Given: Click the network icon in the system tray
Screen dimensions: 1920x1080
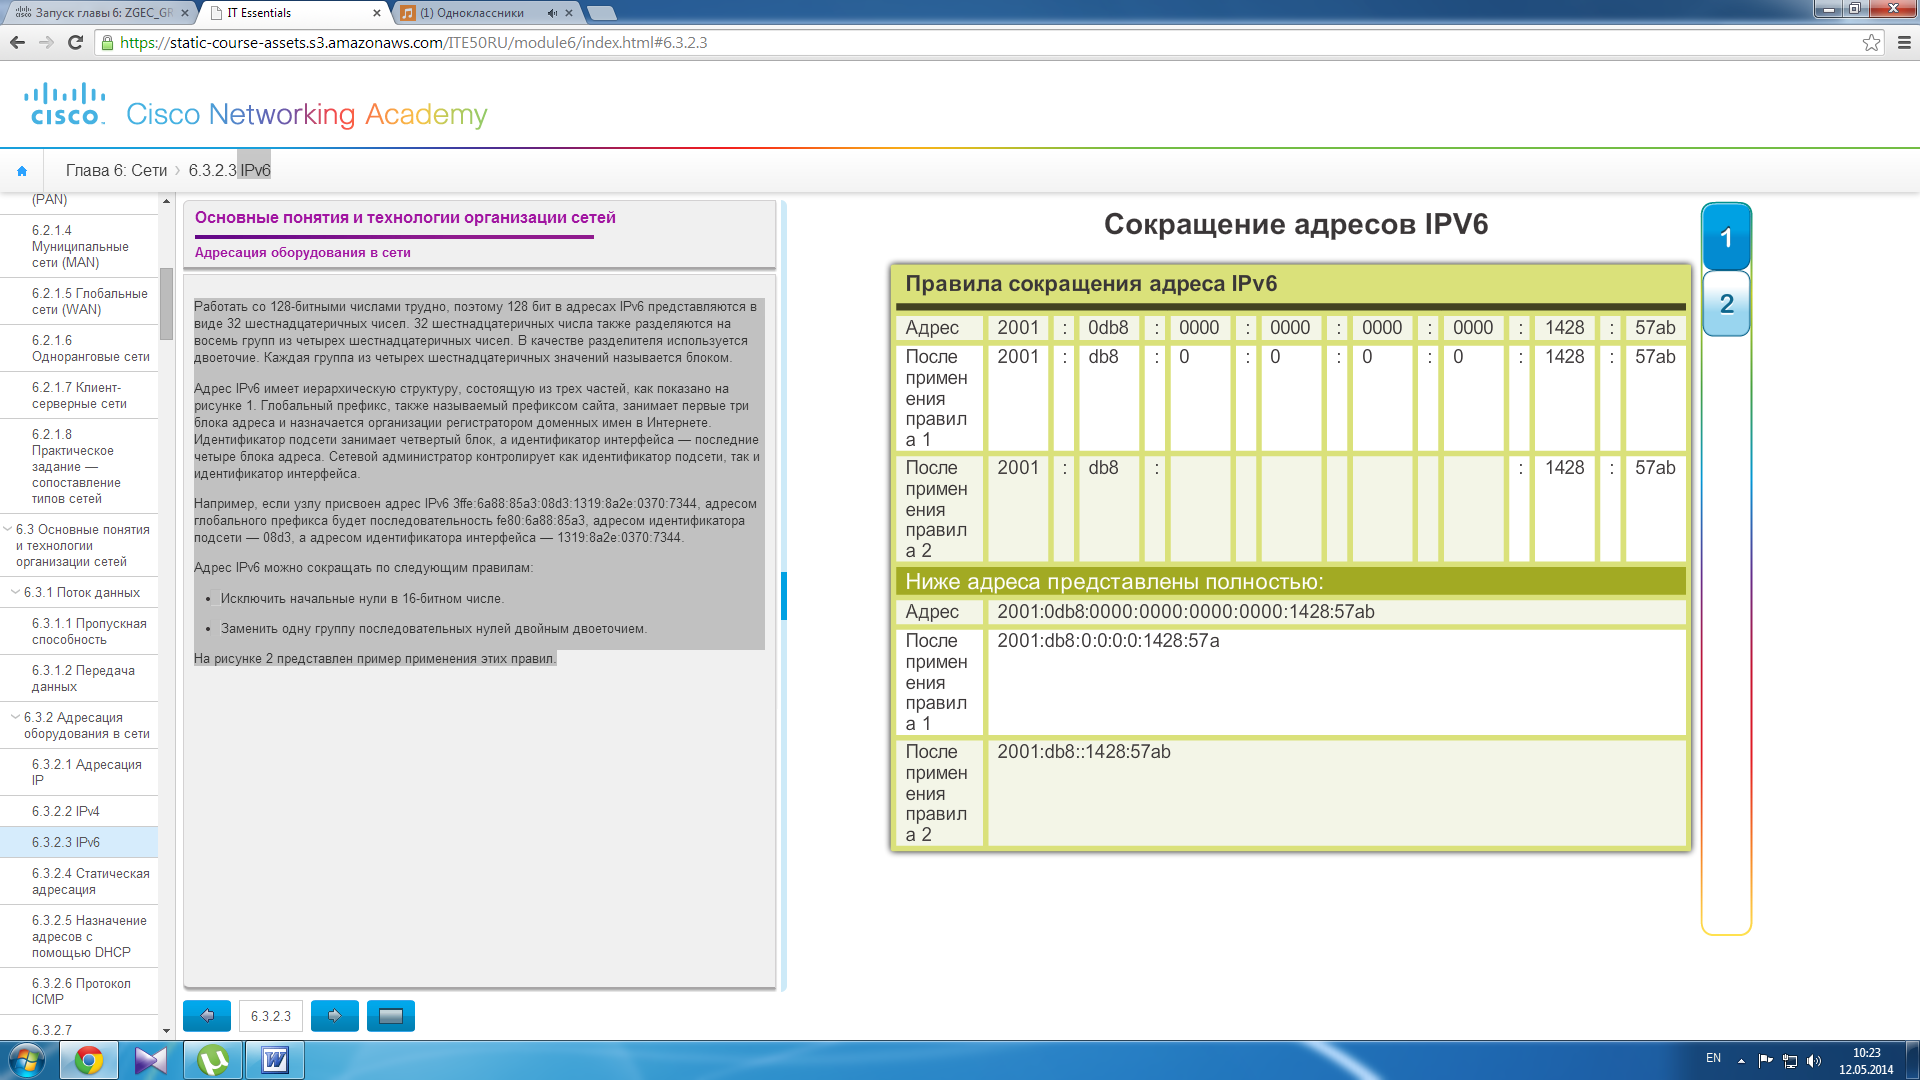Looking at the screenshot, I should [1790, 1061].
